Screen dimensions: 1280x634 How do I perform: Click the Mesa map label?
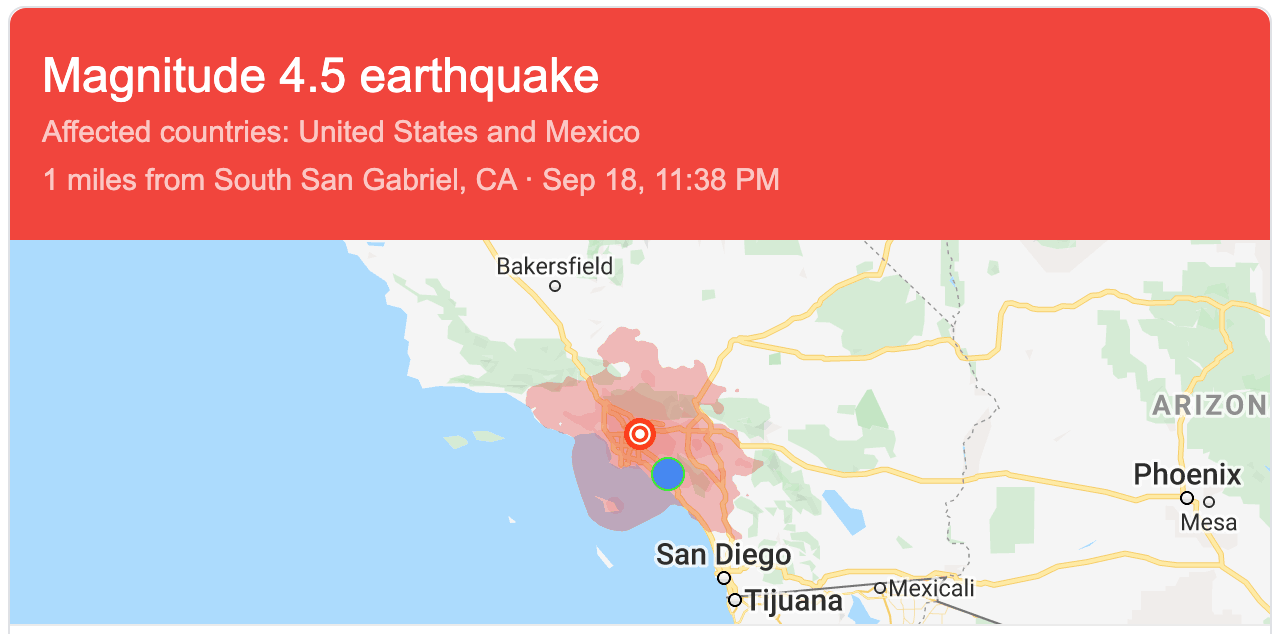[1209, 523]
